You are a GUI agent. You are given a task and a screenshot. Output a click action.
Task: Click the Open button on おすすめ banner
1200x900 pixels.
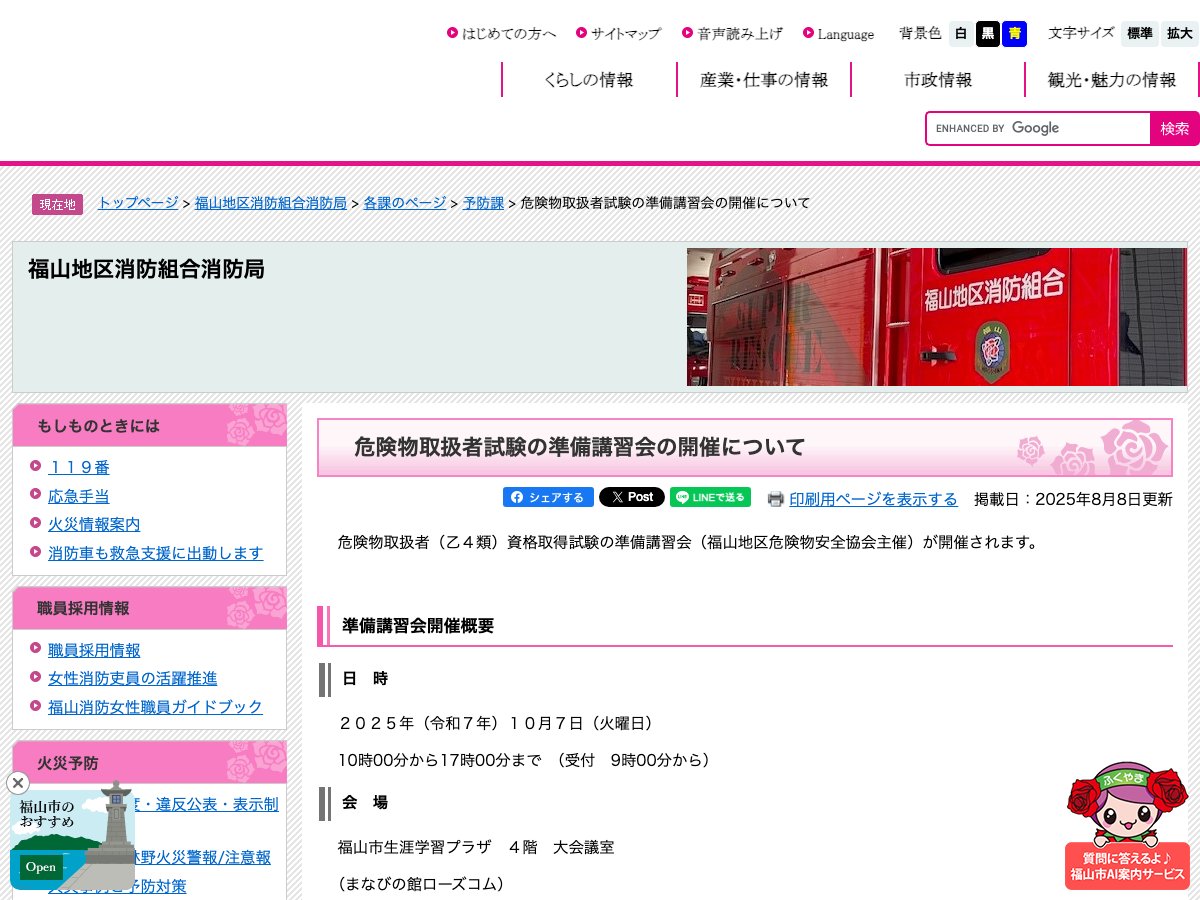point(41,867)
